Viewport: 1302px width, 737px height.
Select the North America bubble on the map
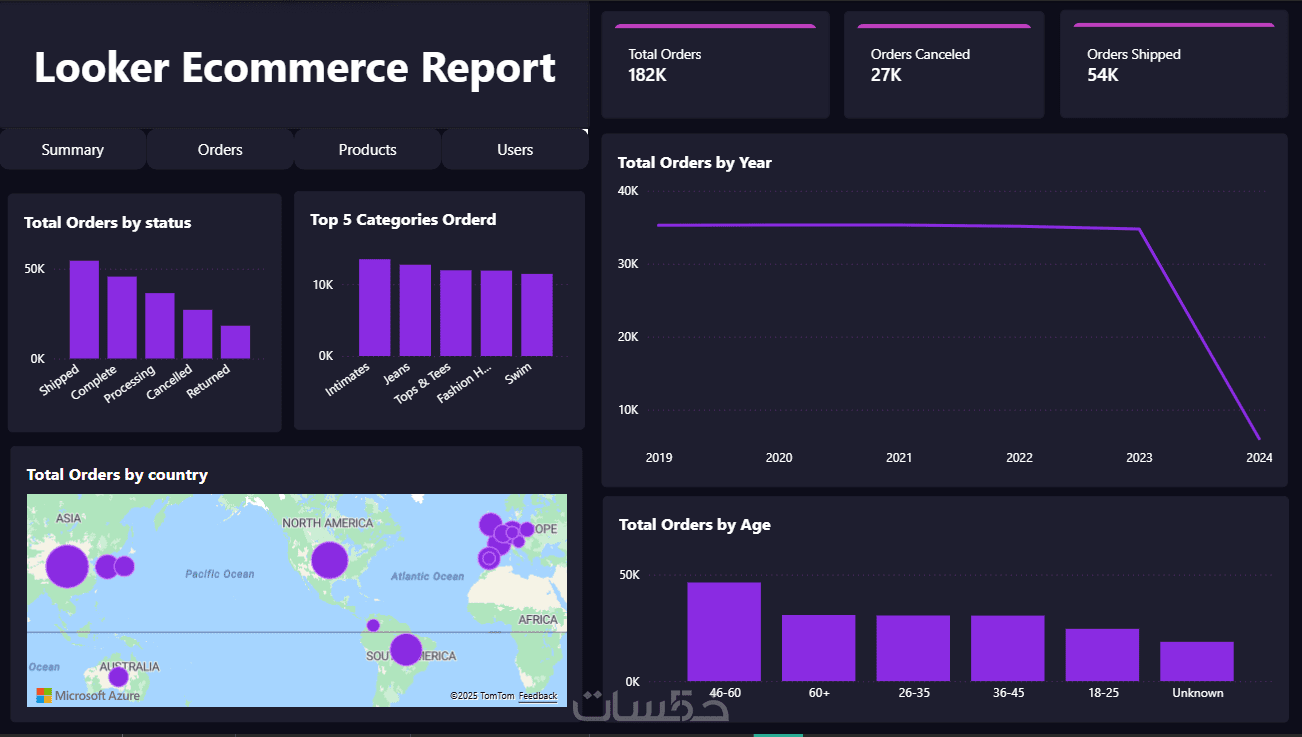pyautogui.click(x=329, y=560)
